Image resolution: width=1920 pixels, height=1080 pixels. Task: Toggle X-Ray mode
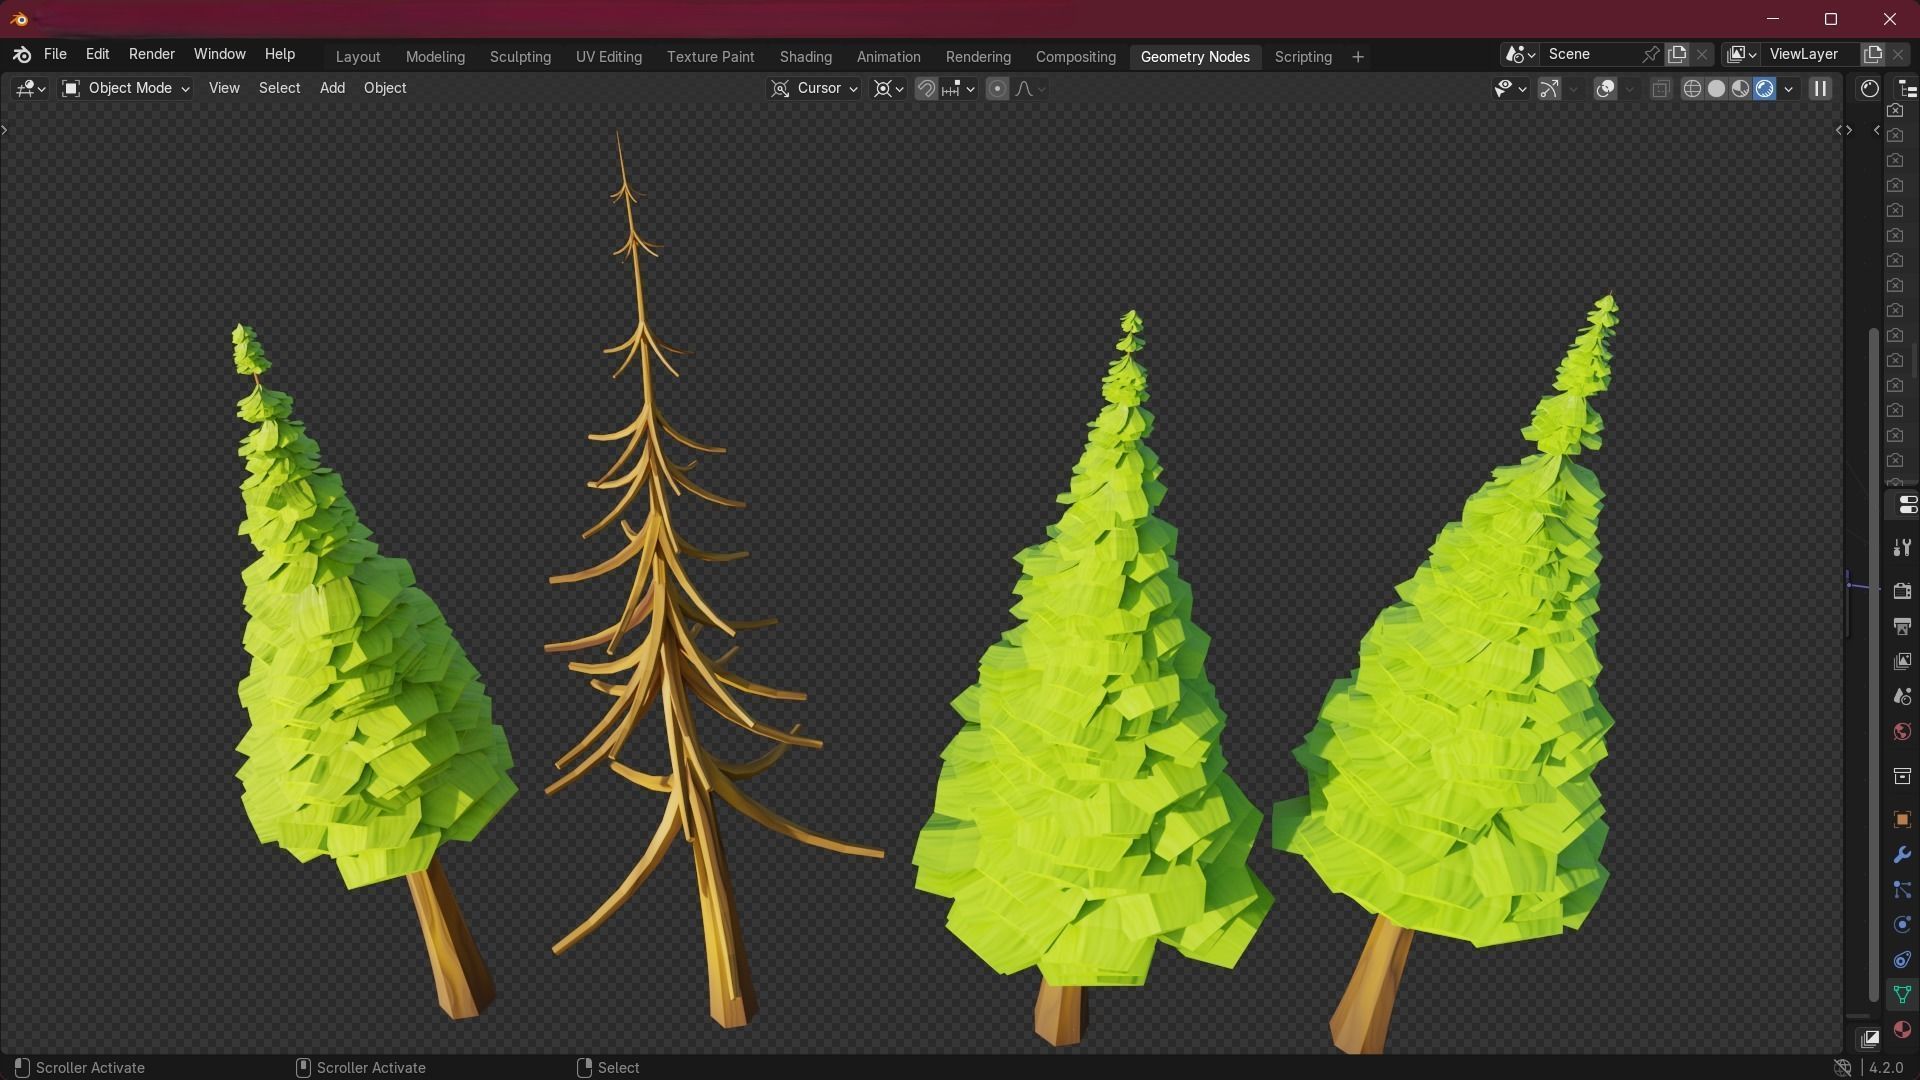pos(1660,89)
